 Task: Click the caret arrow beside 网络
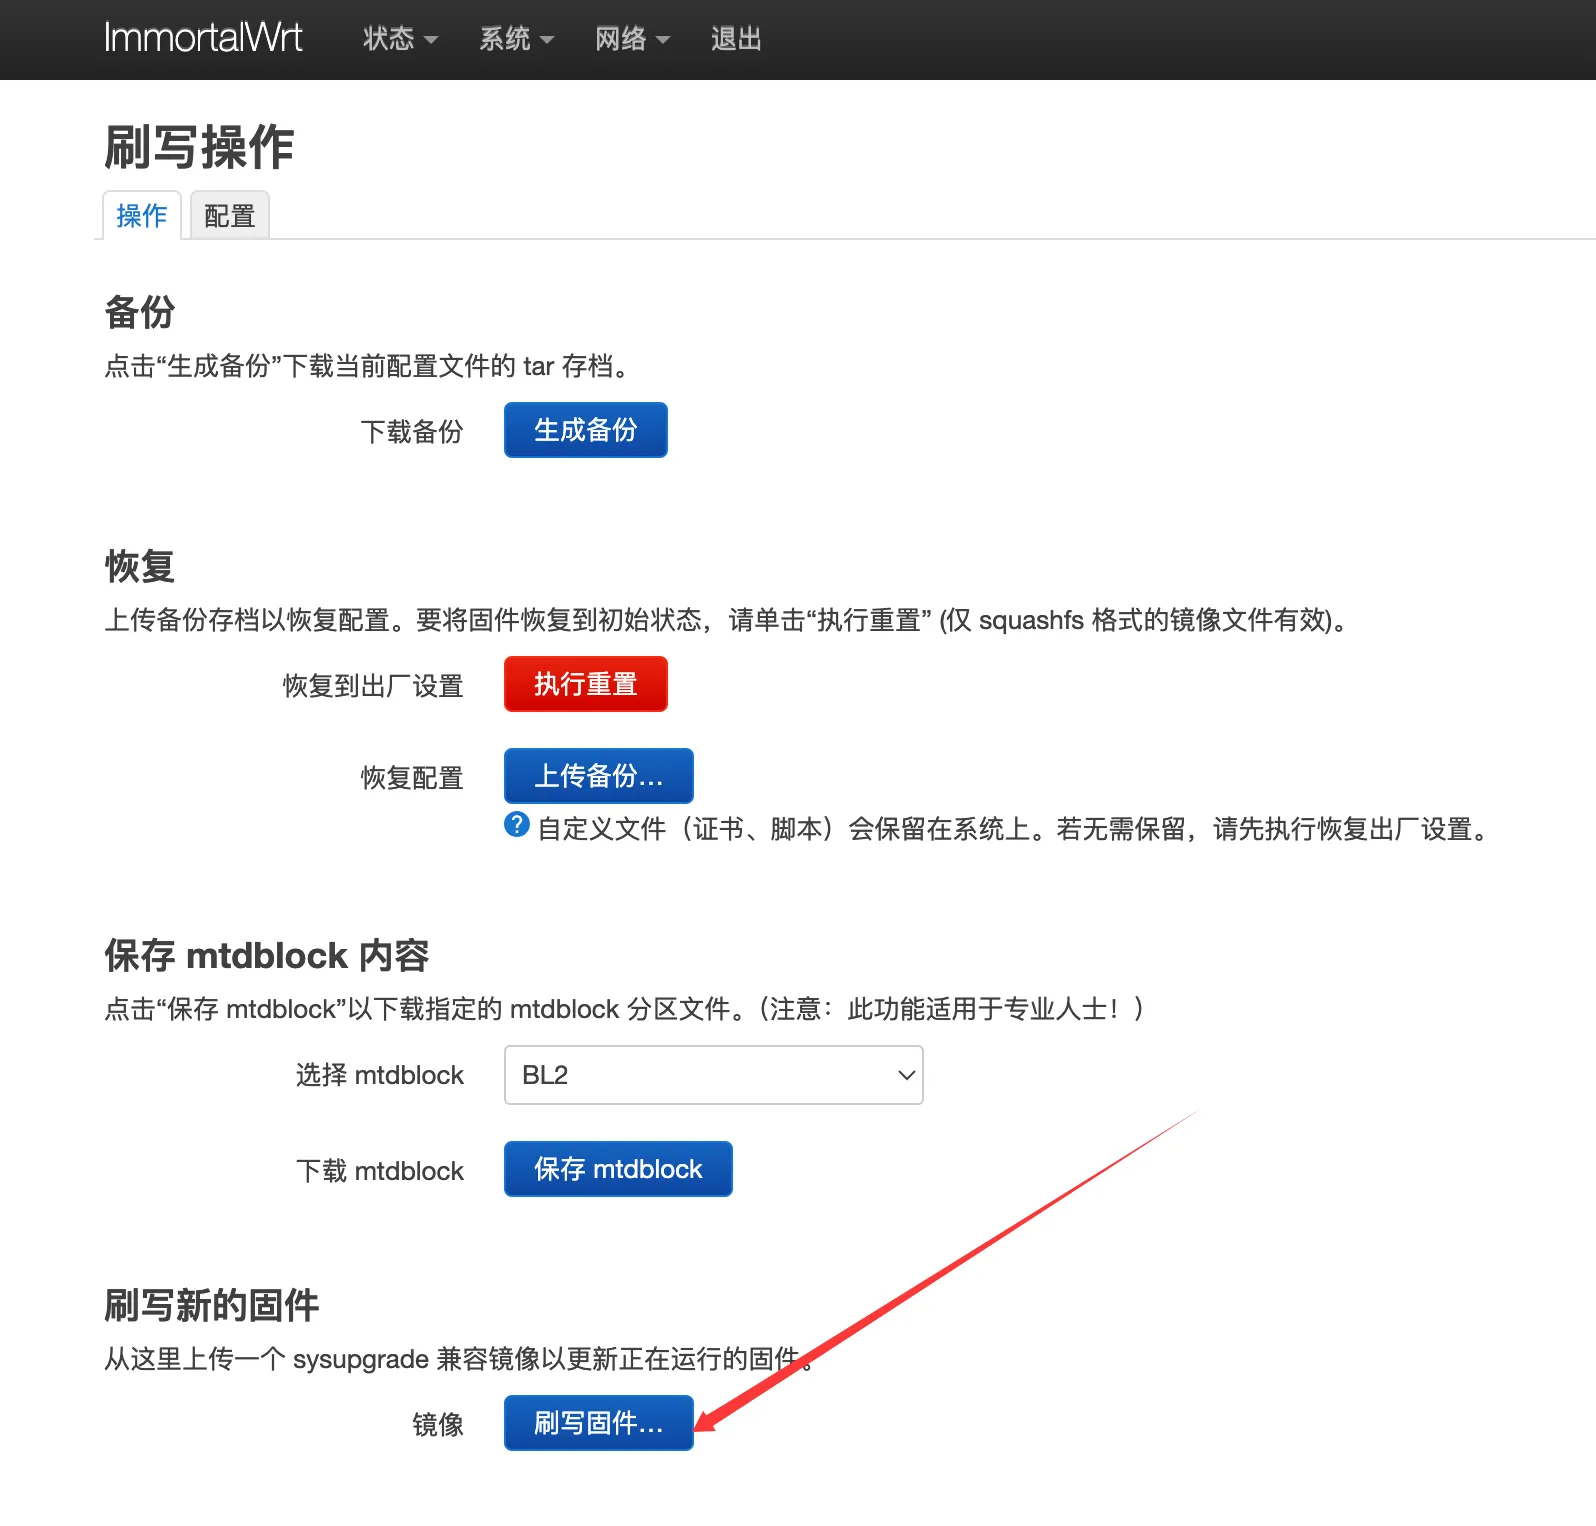point(663,41)
